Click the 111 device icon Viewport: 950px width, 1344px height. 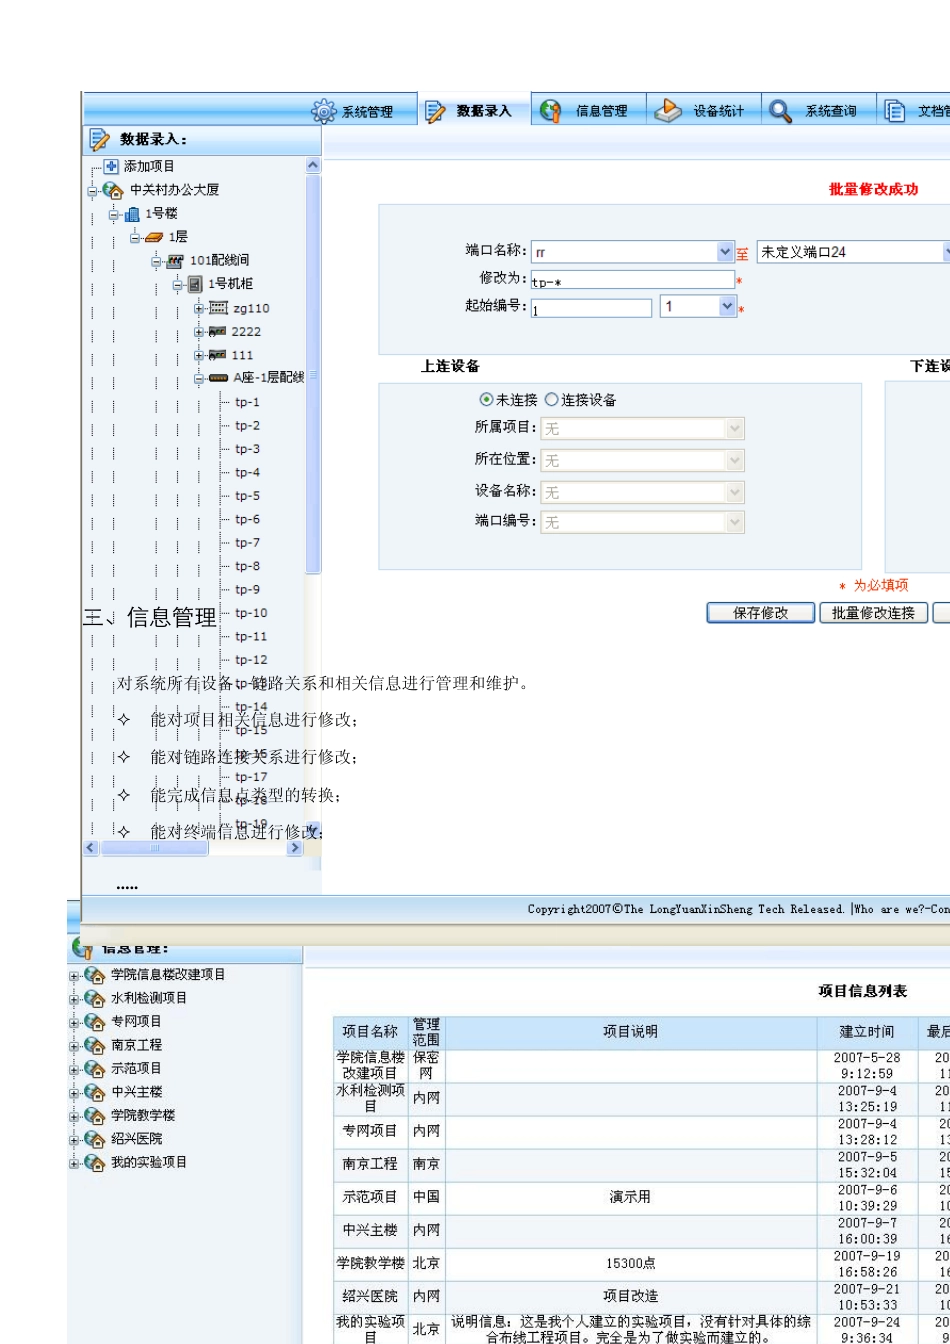[217, 355]
